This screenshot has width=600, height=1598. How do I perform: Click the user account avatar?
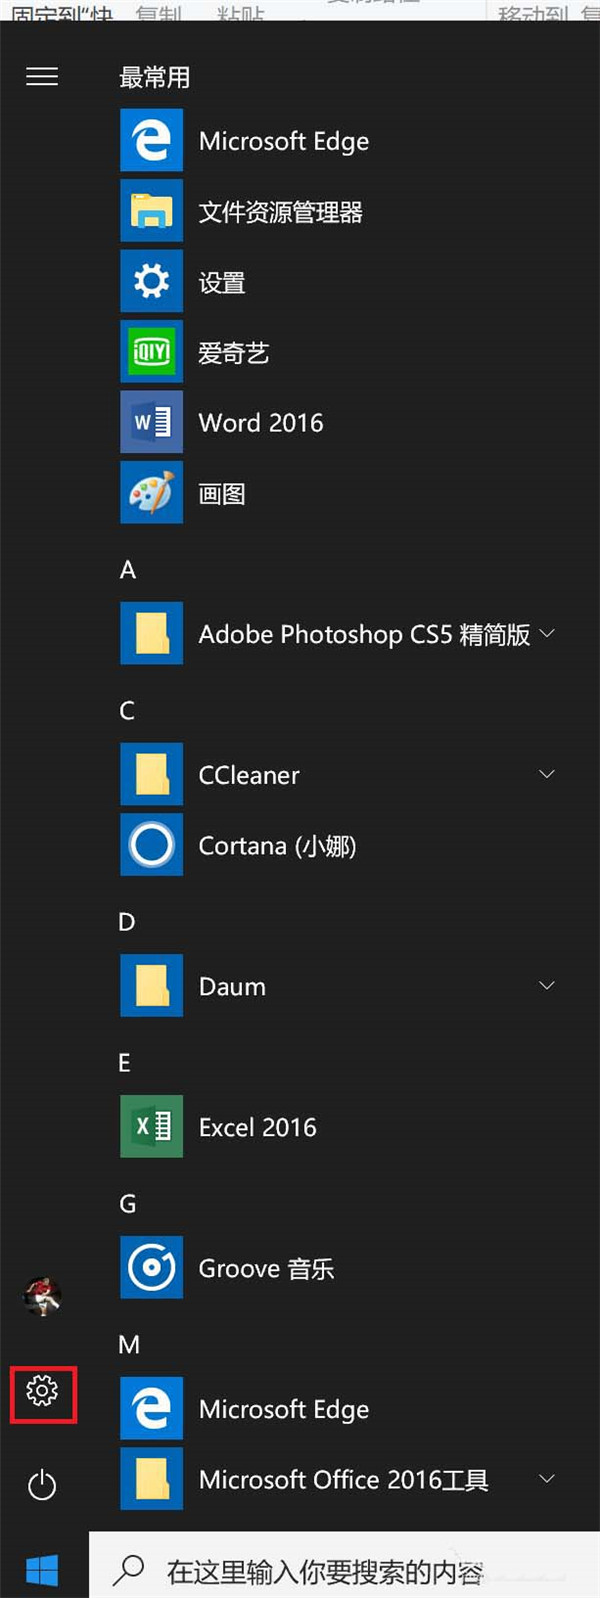click(42, 1297)
